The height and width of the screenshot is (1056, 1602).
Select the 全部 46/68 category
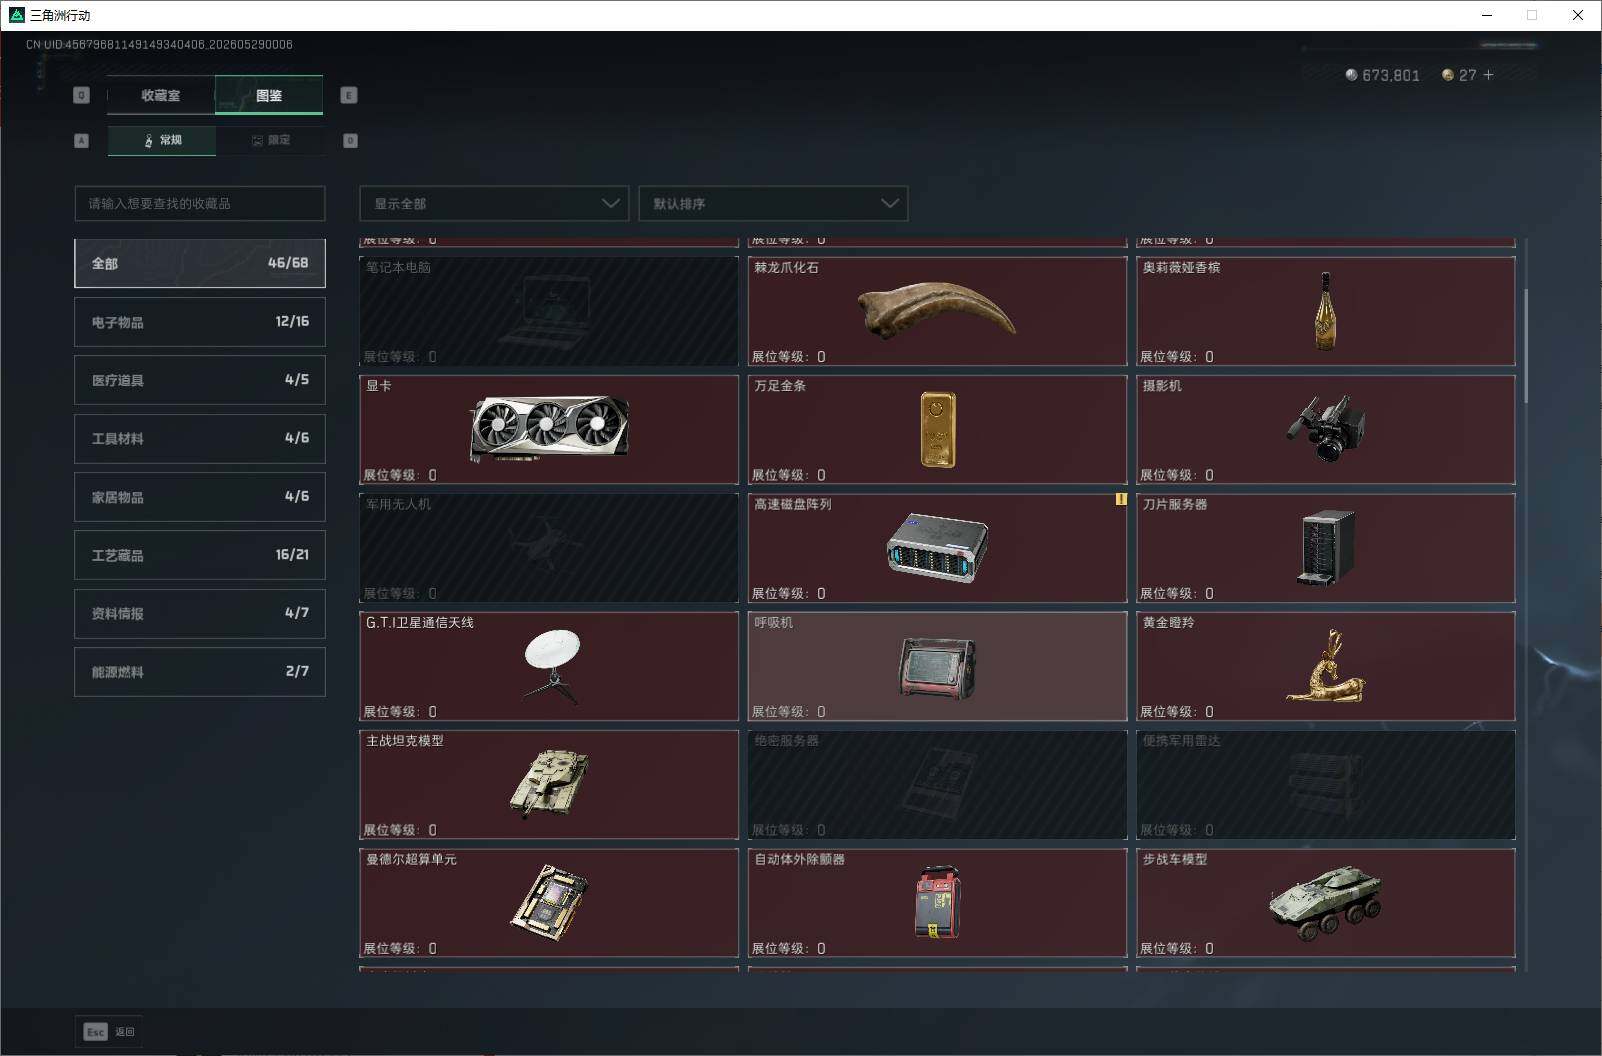(200, 263)
